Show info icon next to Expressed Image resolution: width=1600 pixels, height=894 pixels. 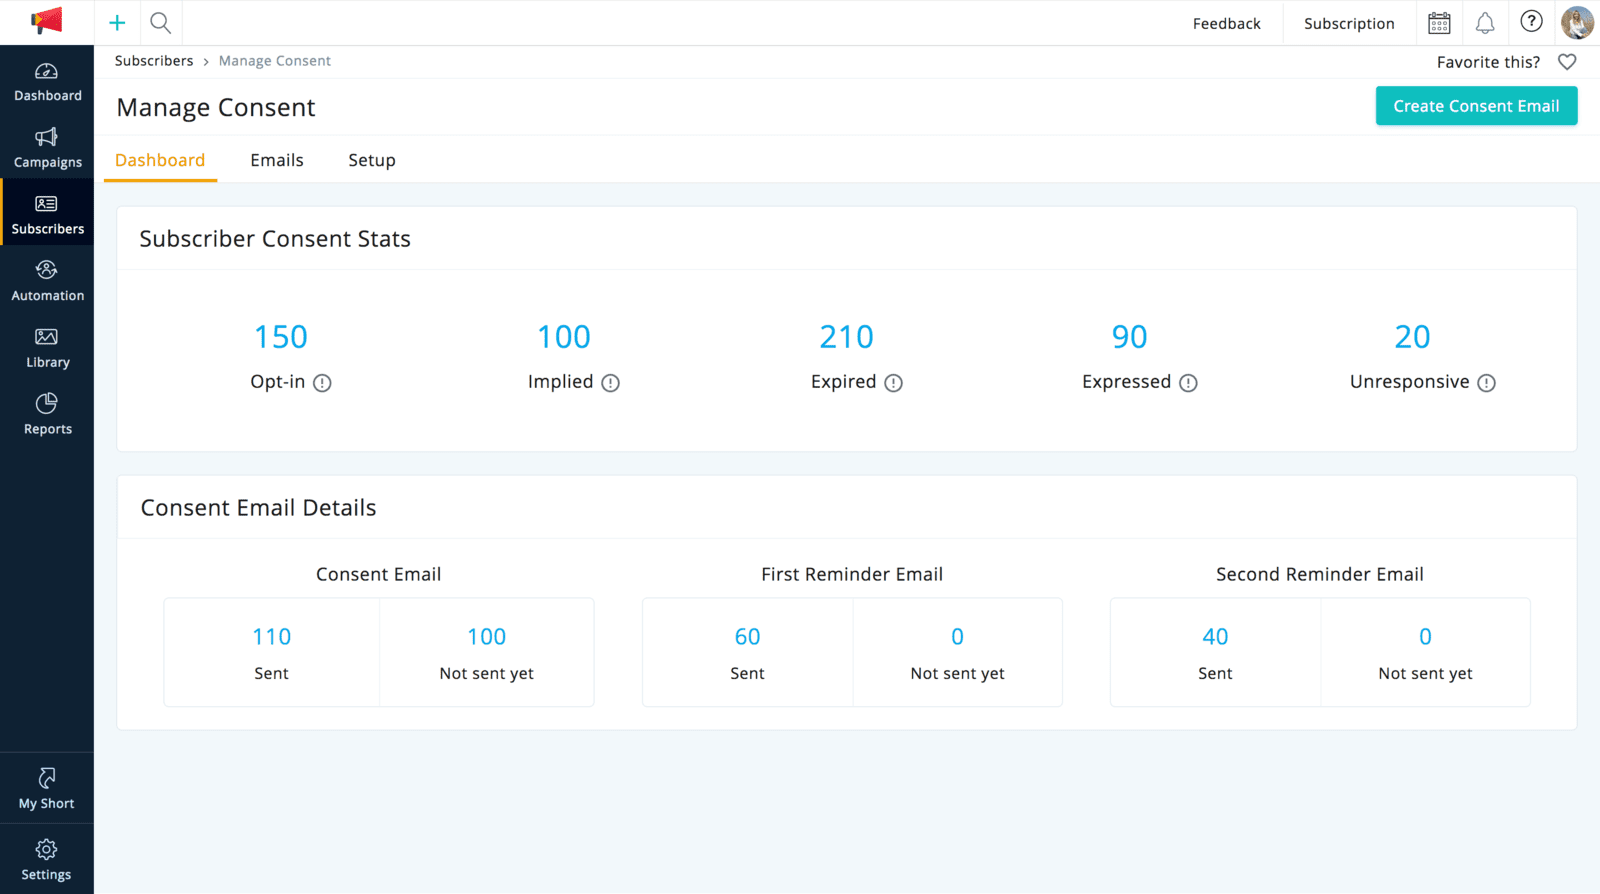pos(1188,383)
